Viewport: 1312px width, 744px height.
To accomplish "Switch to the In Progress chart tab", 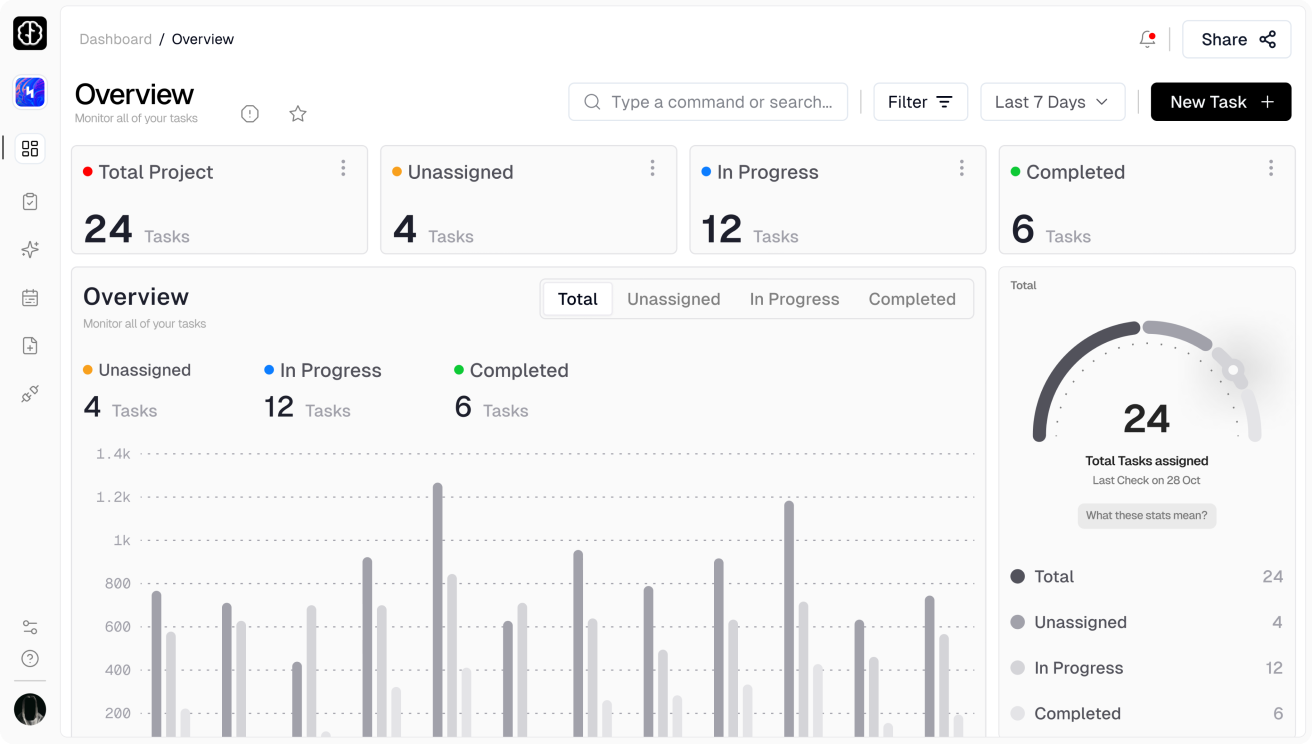I will (794, 299).
